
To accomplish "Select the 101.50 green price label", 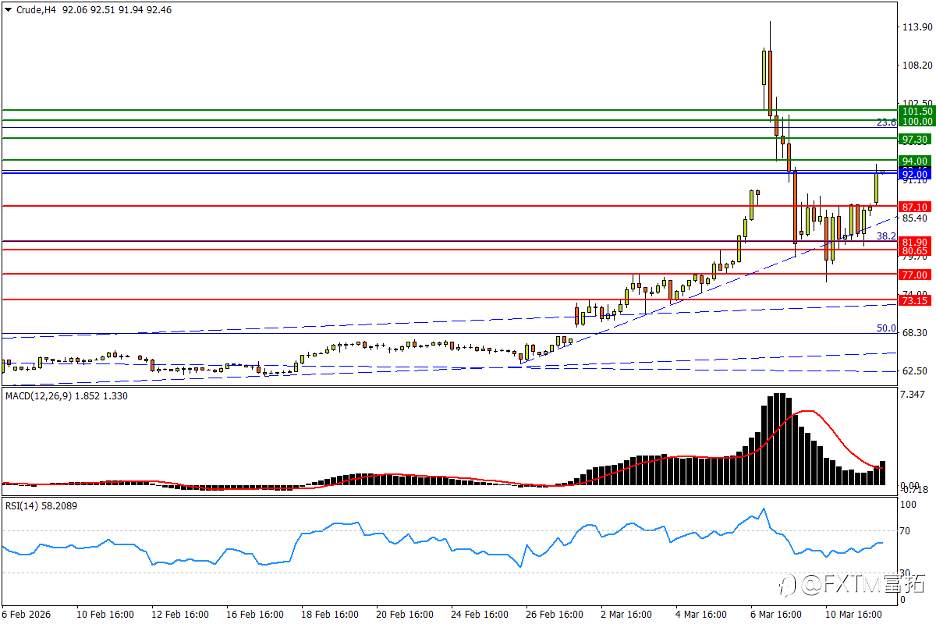I will [916, 112].
